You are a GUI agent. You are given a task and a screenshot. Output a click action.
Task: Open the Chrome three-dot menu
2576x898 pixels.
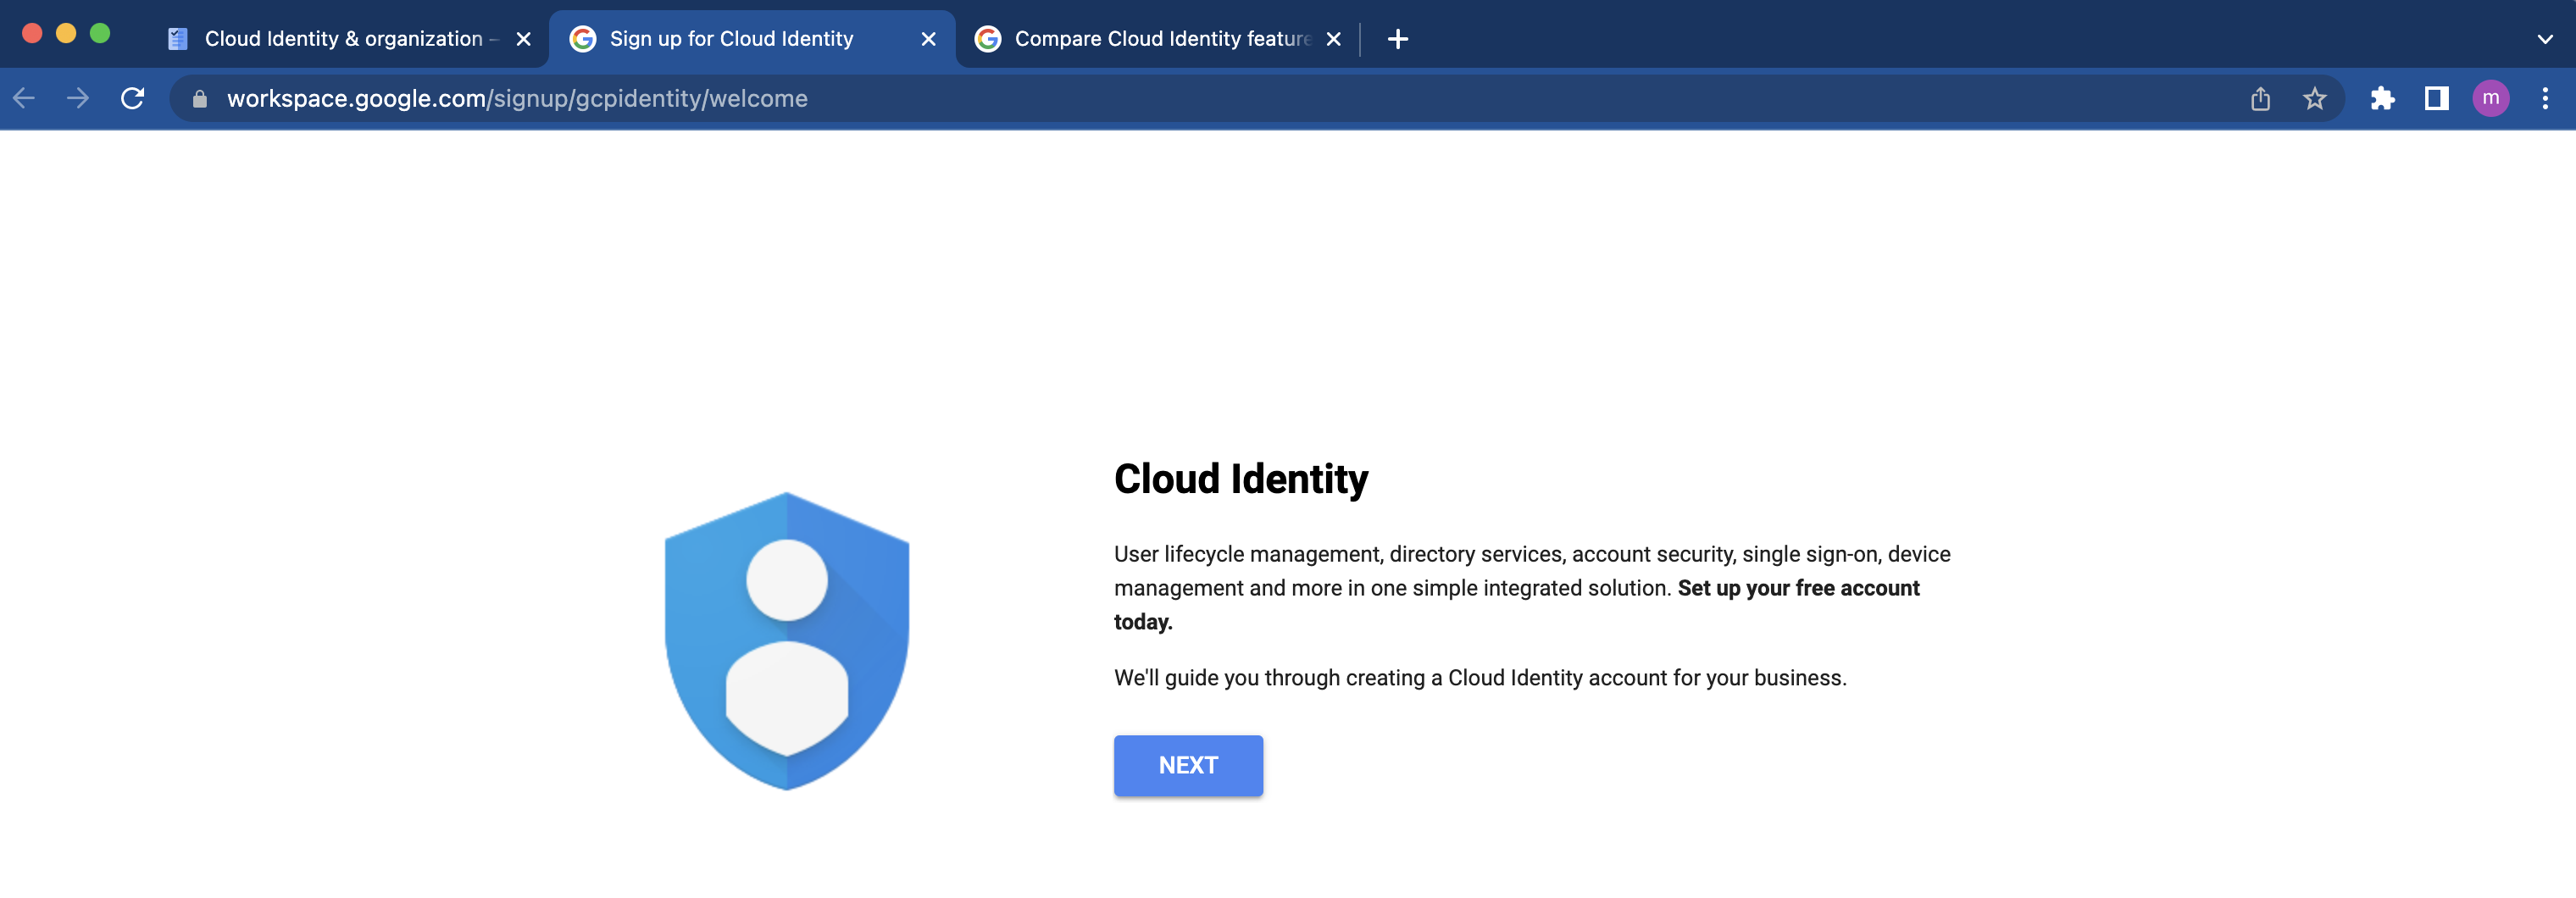2544,98
